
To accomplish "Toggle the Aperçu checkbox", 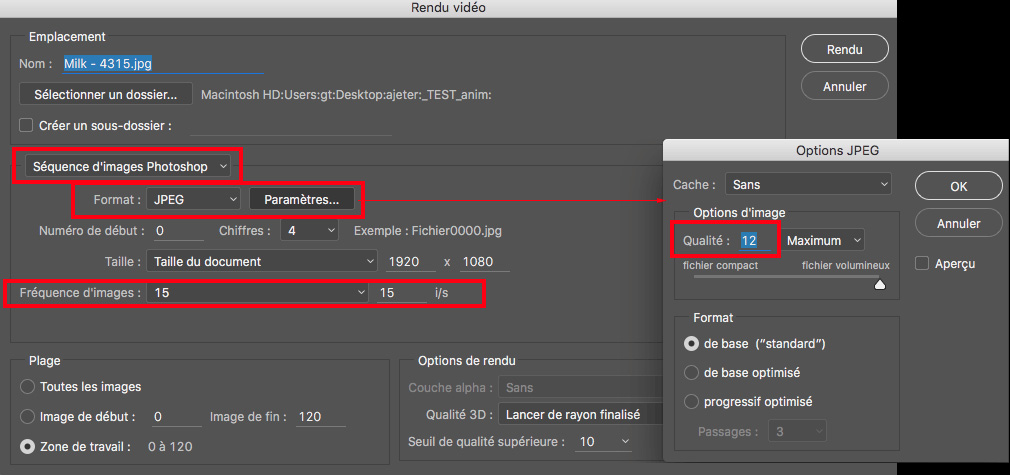I will coord(922,263).
